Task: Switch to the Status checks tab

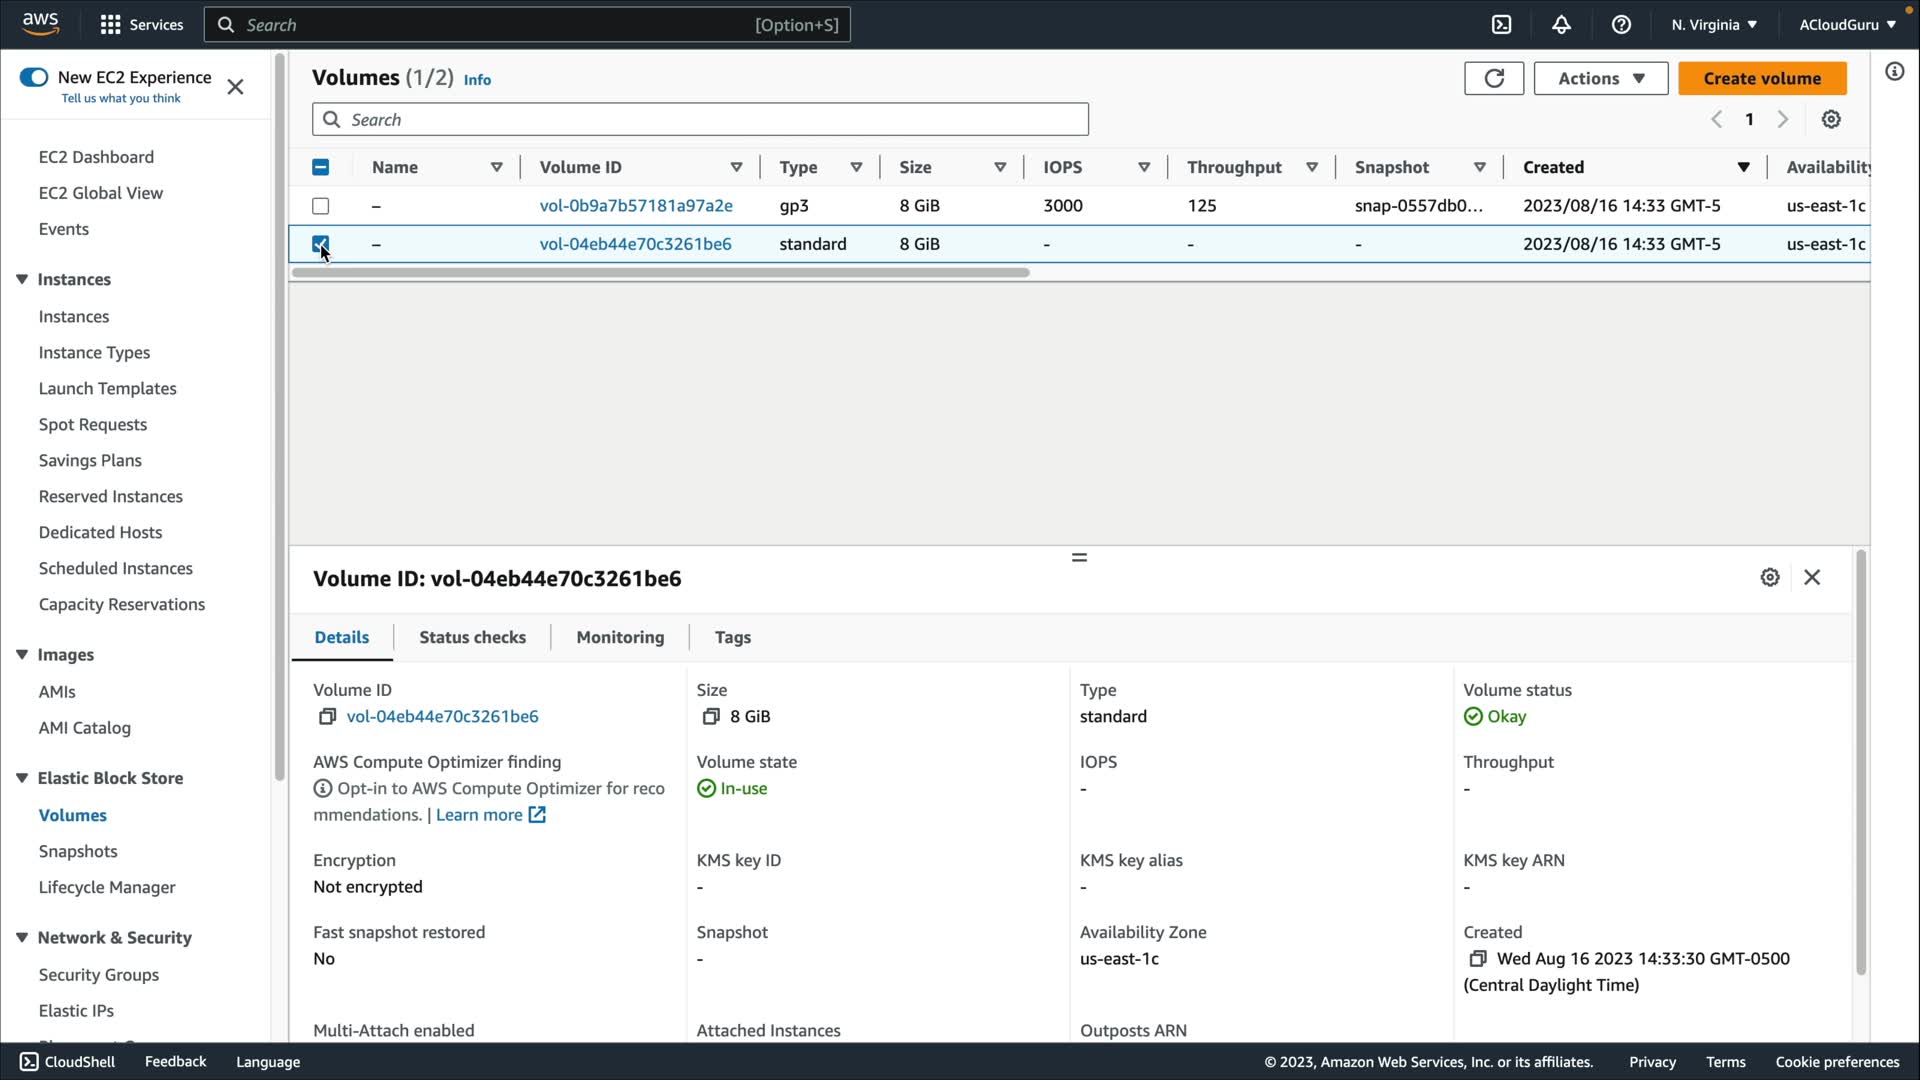Action: (x=472, y=637)
